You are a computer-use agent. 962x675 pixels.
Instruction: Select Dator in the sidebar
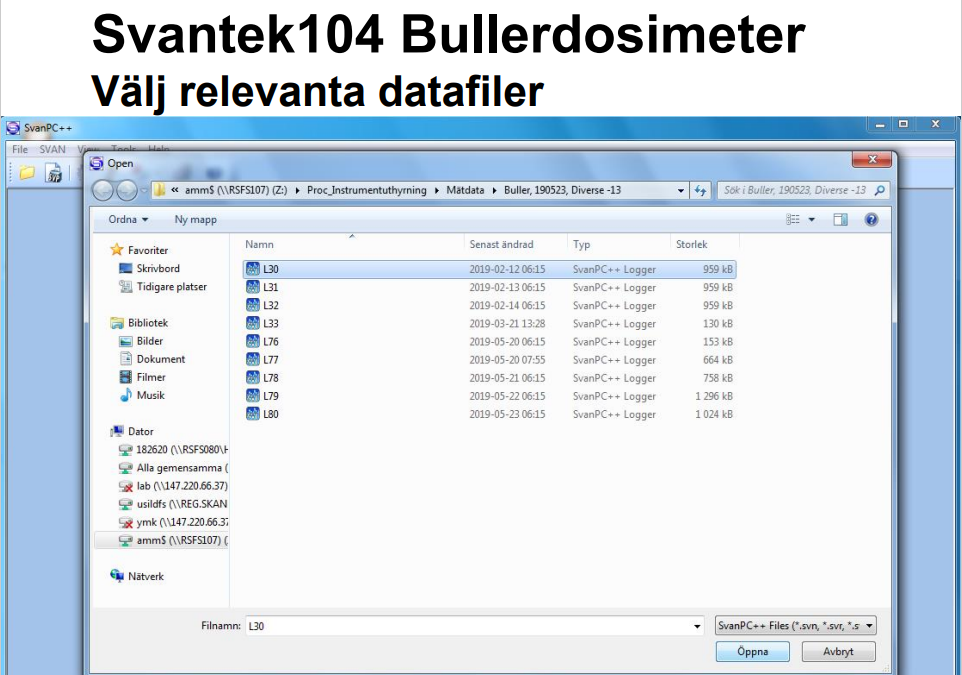pos(140,431)
